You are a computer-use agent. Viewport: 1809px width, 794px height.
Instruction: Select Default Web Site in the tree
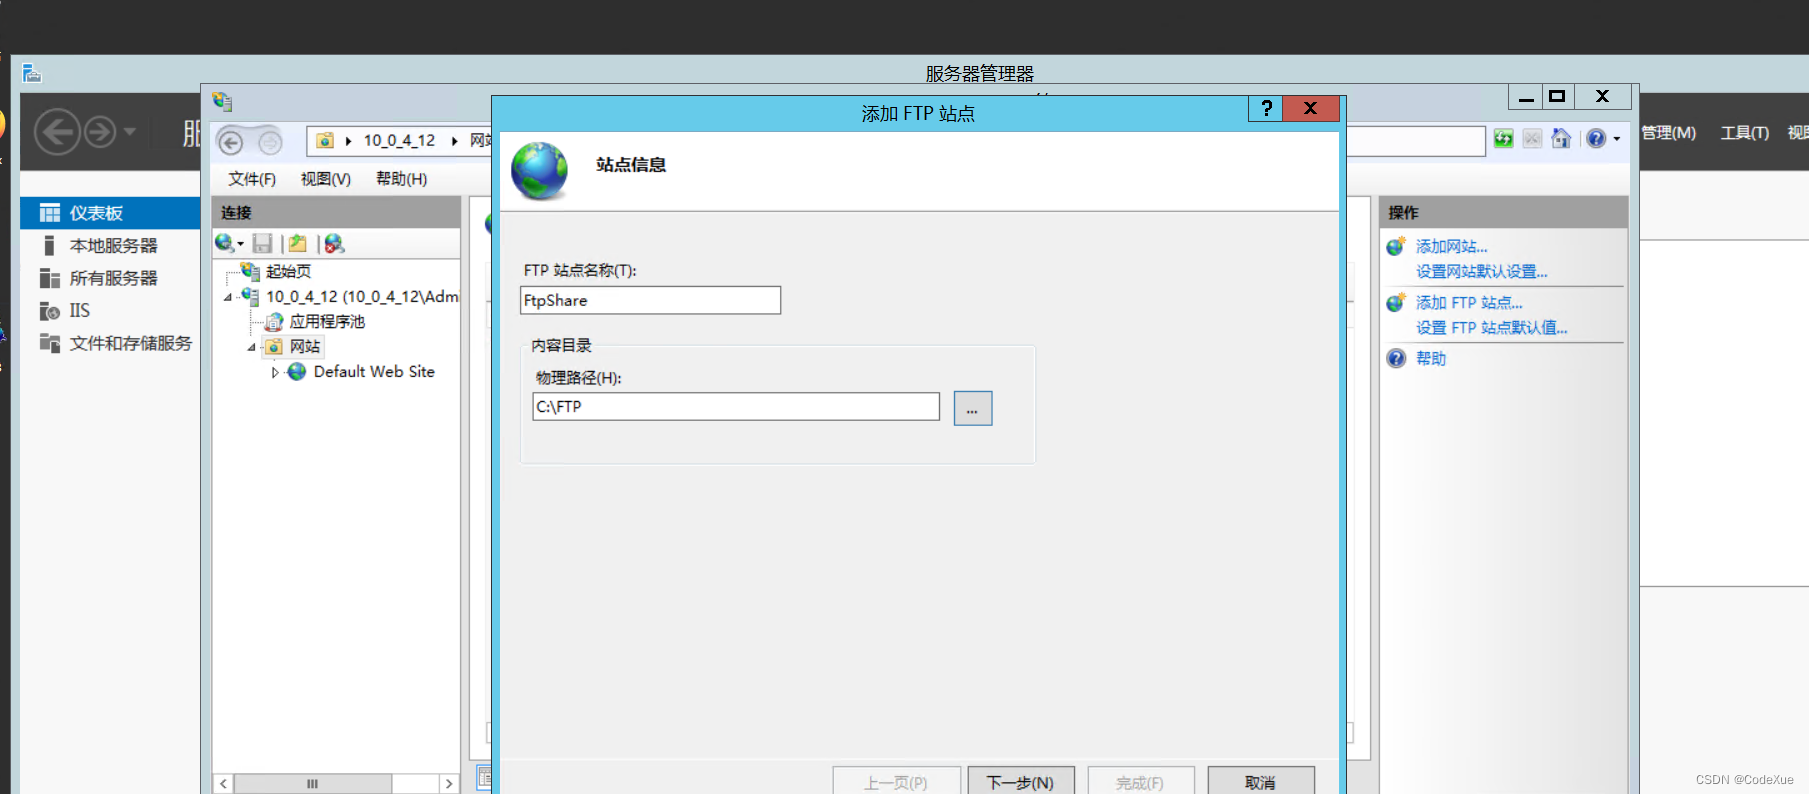[374, 372]
